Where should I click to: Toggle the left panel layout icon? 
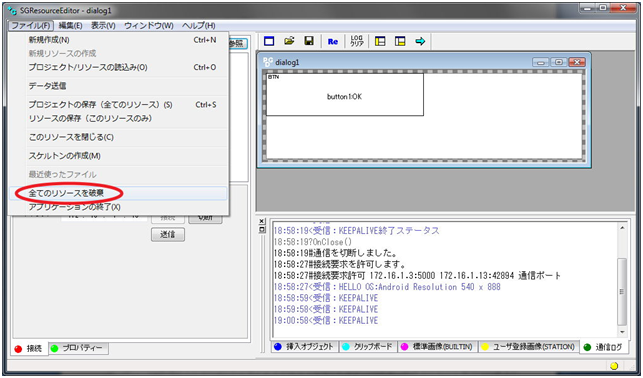[380, 41]
